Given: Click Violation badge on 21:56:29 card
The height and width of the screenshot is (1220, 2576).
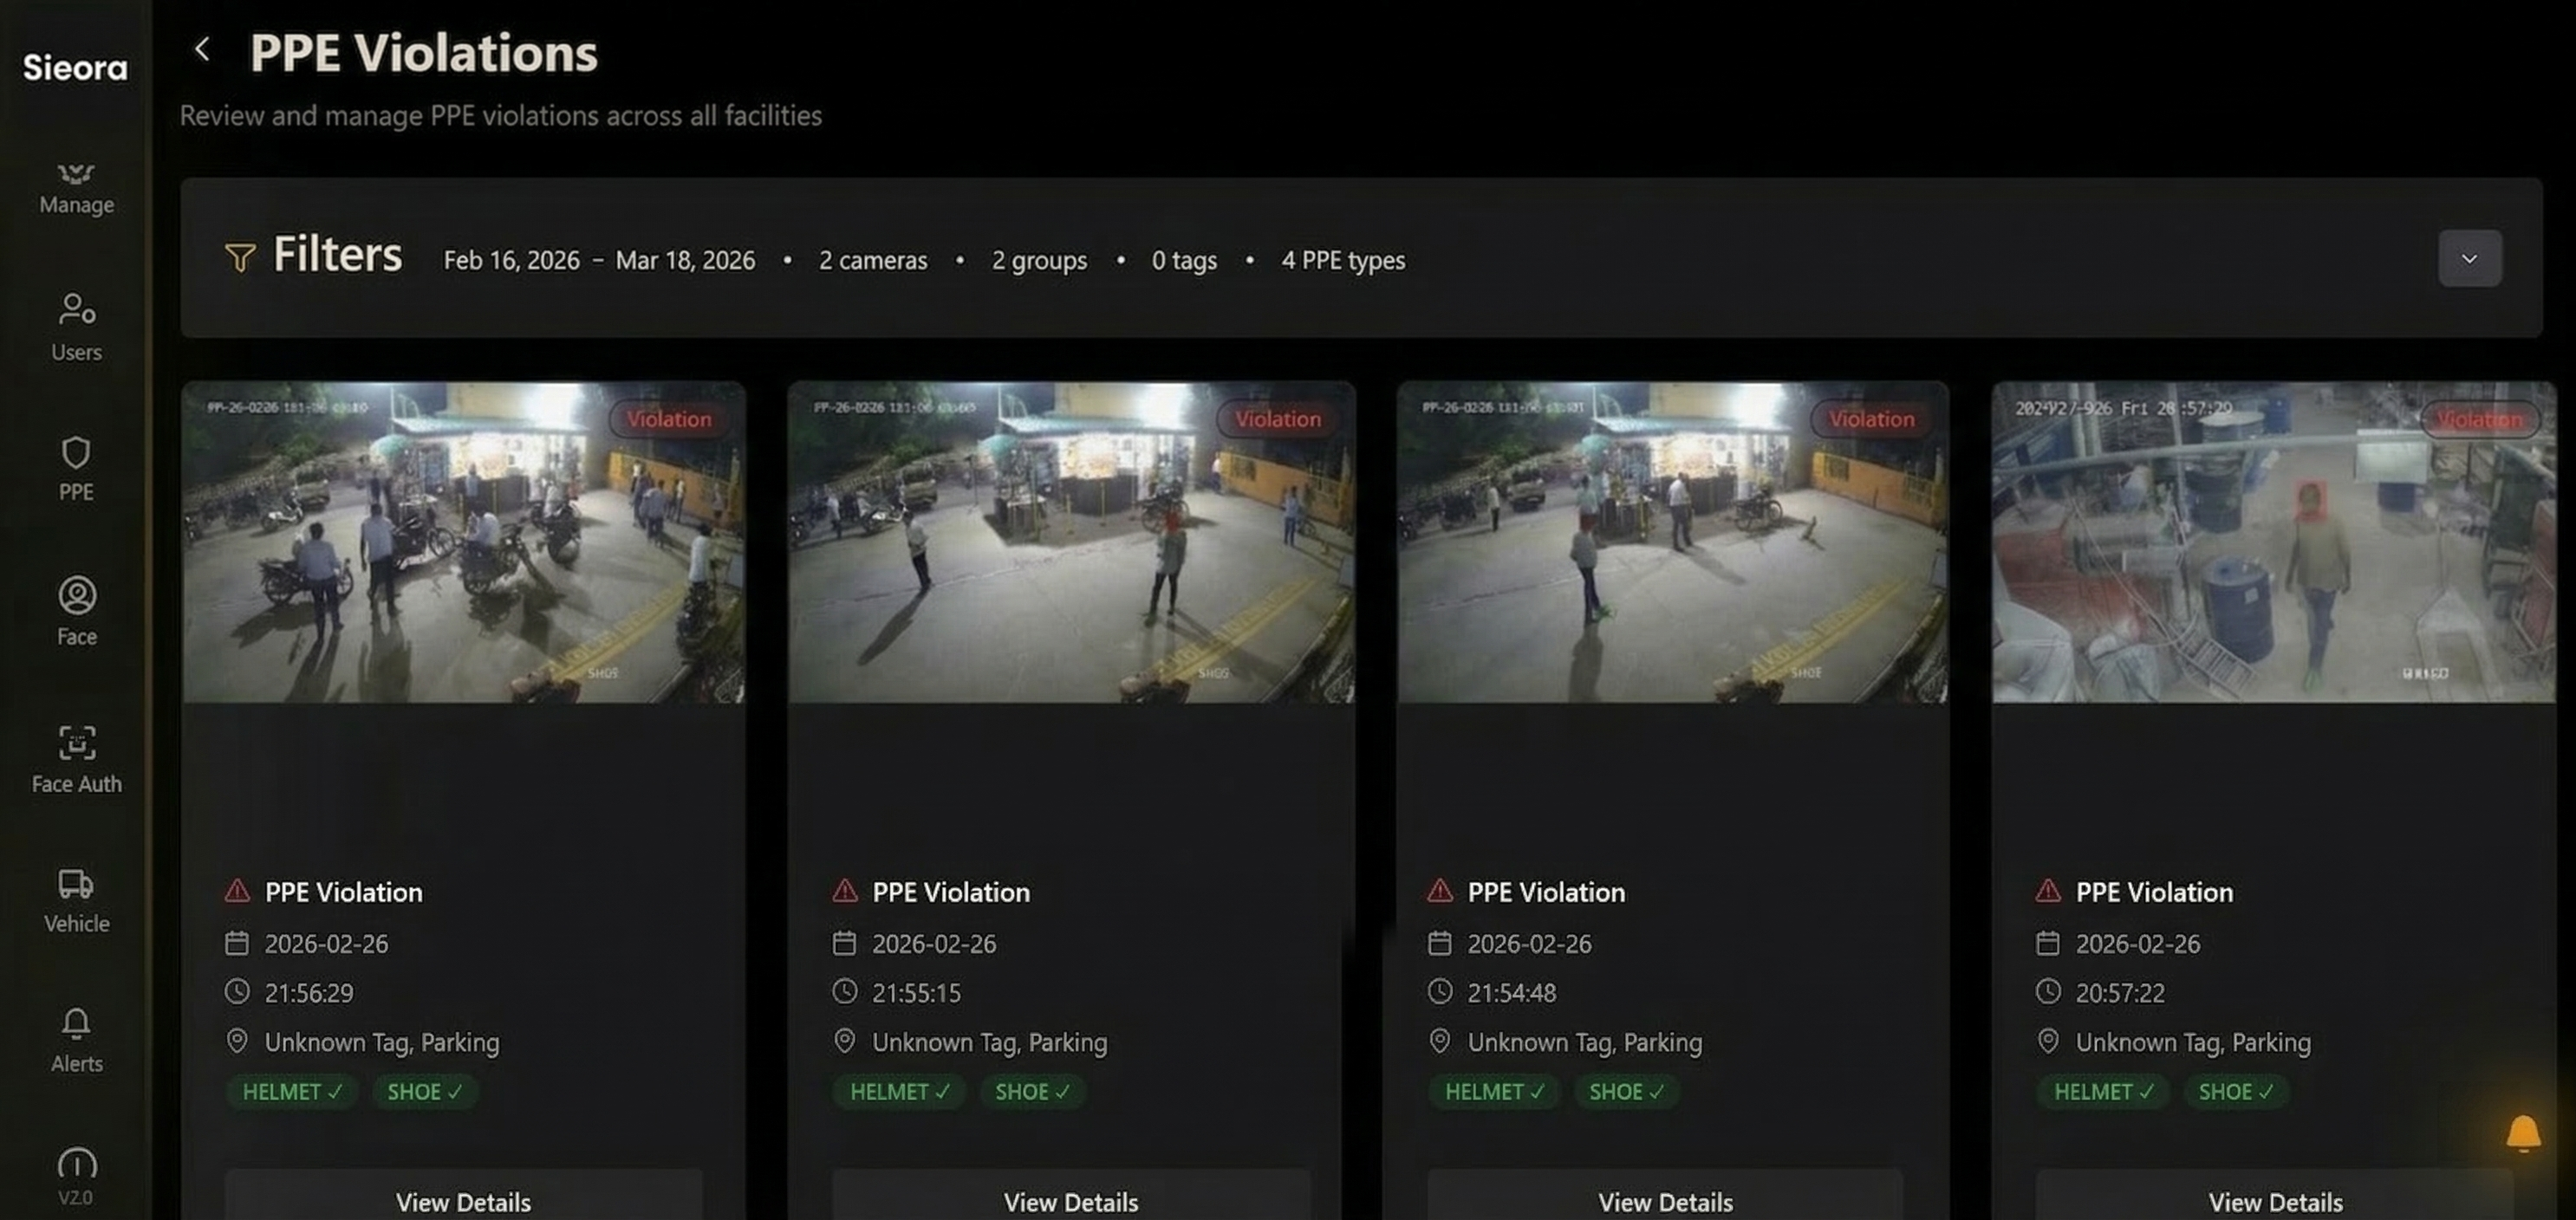Looking at the screenshot, I should (x=669, y=419).
